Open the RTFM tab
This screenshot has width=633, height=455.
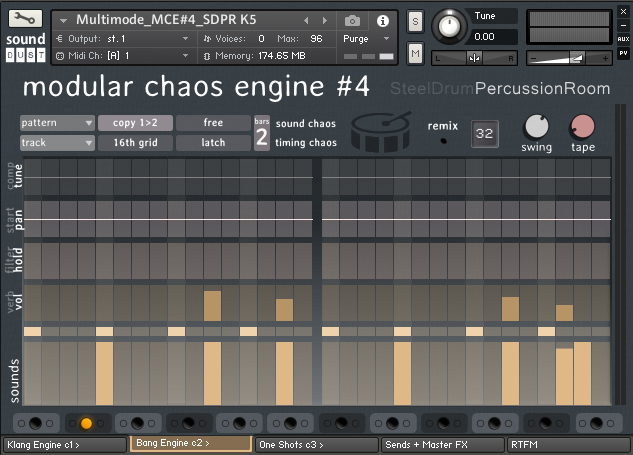568,445
